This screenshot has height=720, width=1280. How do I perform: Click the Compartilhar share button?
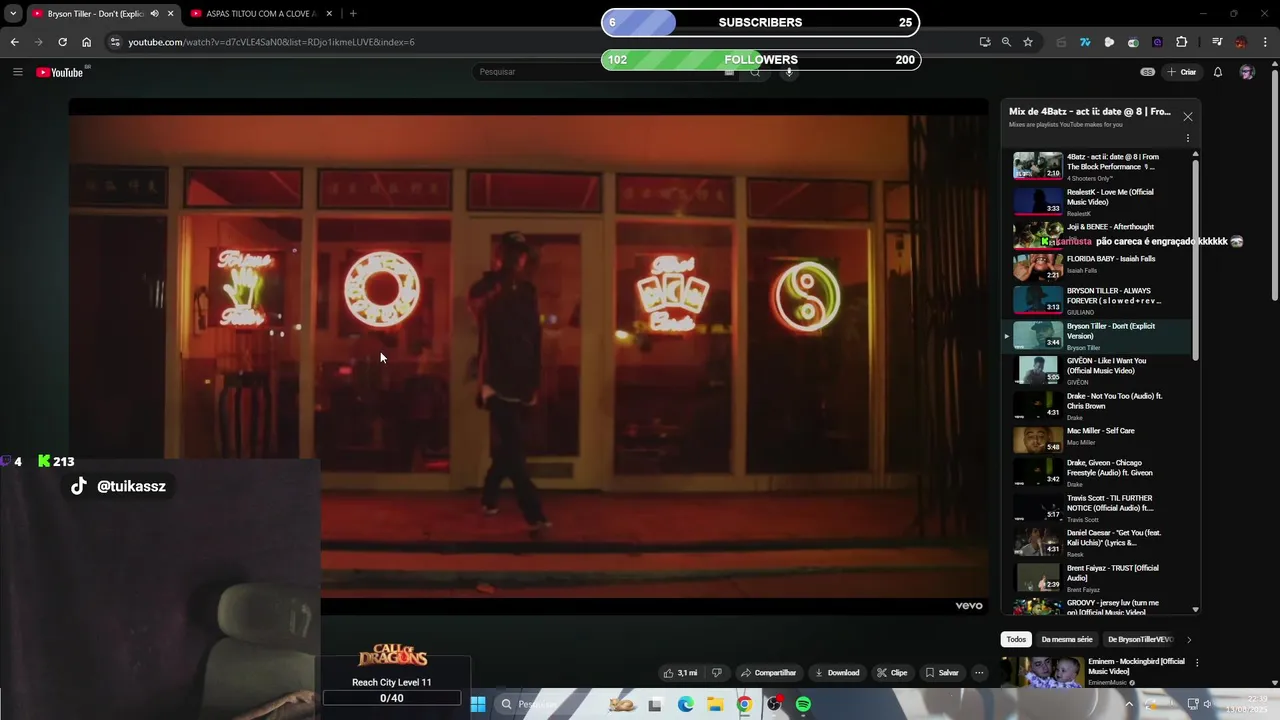pos(768,673)
